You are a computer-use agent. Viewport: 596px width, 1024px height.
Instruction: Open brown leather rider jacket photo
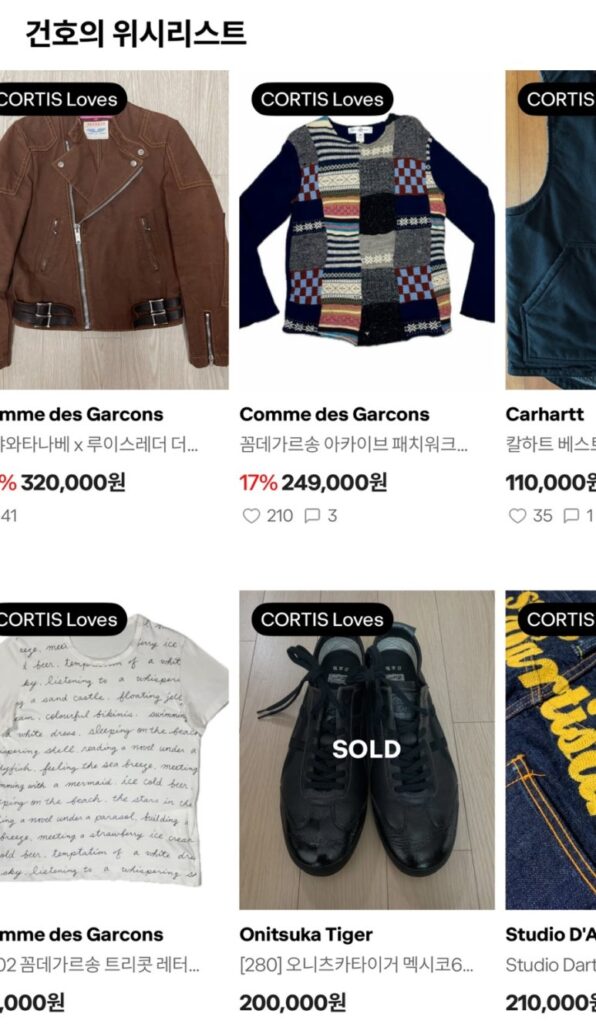pyautogui.click(x=114, y=230)
